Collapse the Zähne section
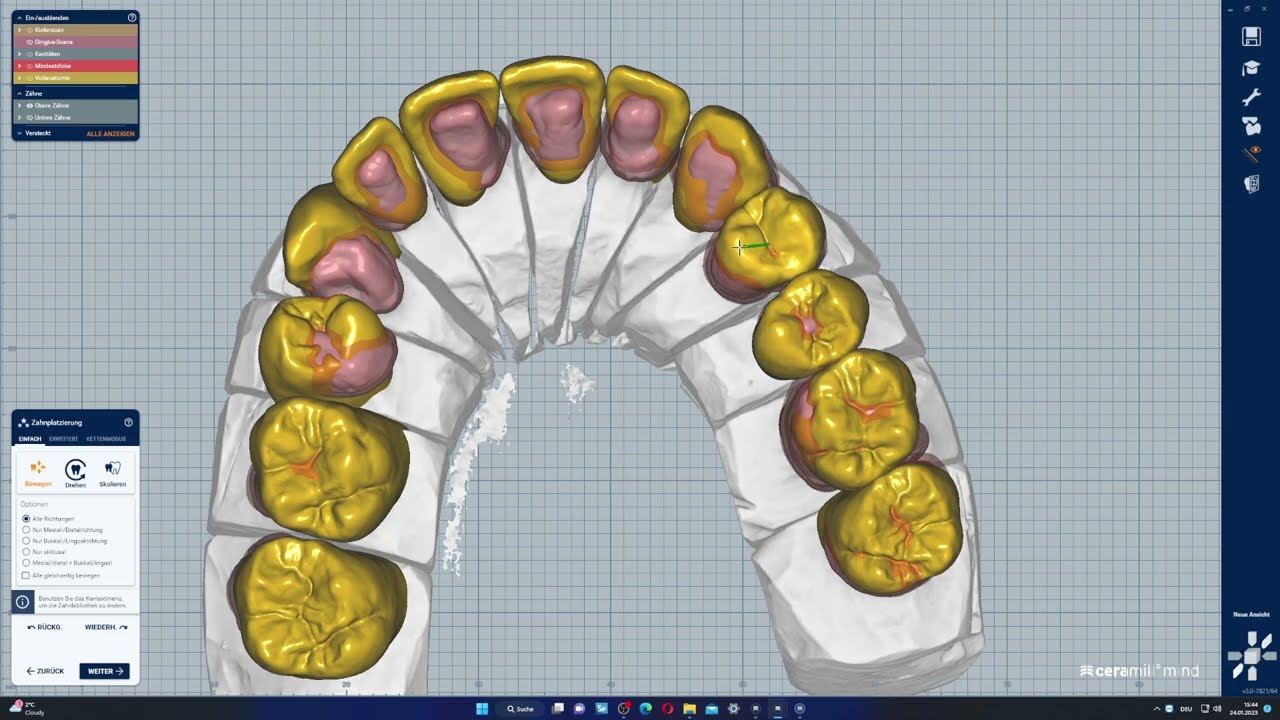Screen dimensions: 1280x720 click(x=19, y=93)
